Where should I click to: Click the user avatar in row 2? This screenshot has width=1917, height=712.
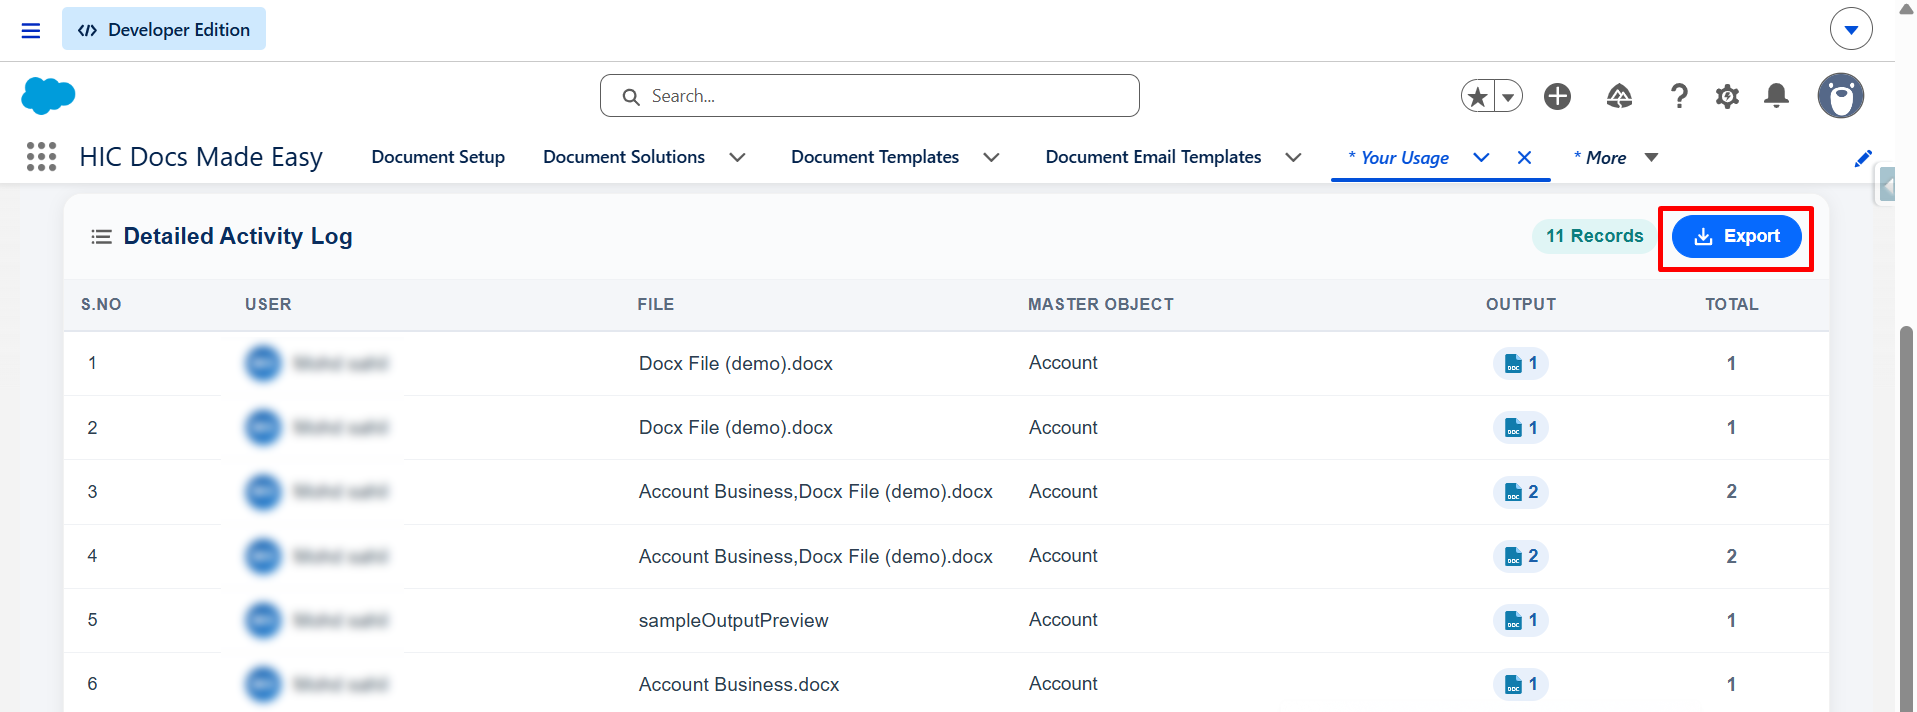click(x=263, y=428)
